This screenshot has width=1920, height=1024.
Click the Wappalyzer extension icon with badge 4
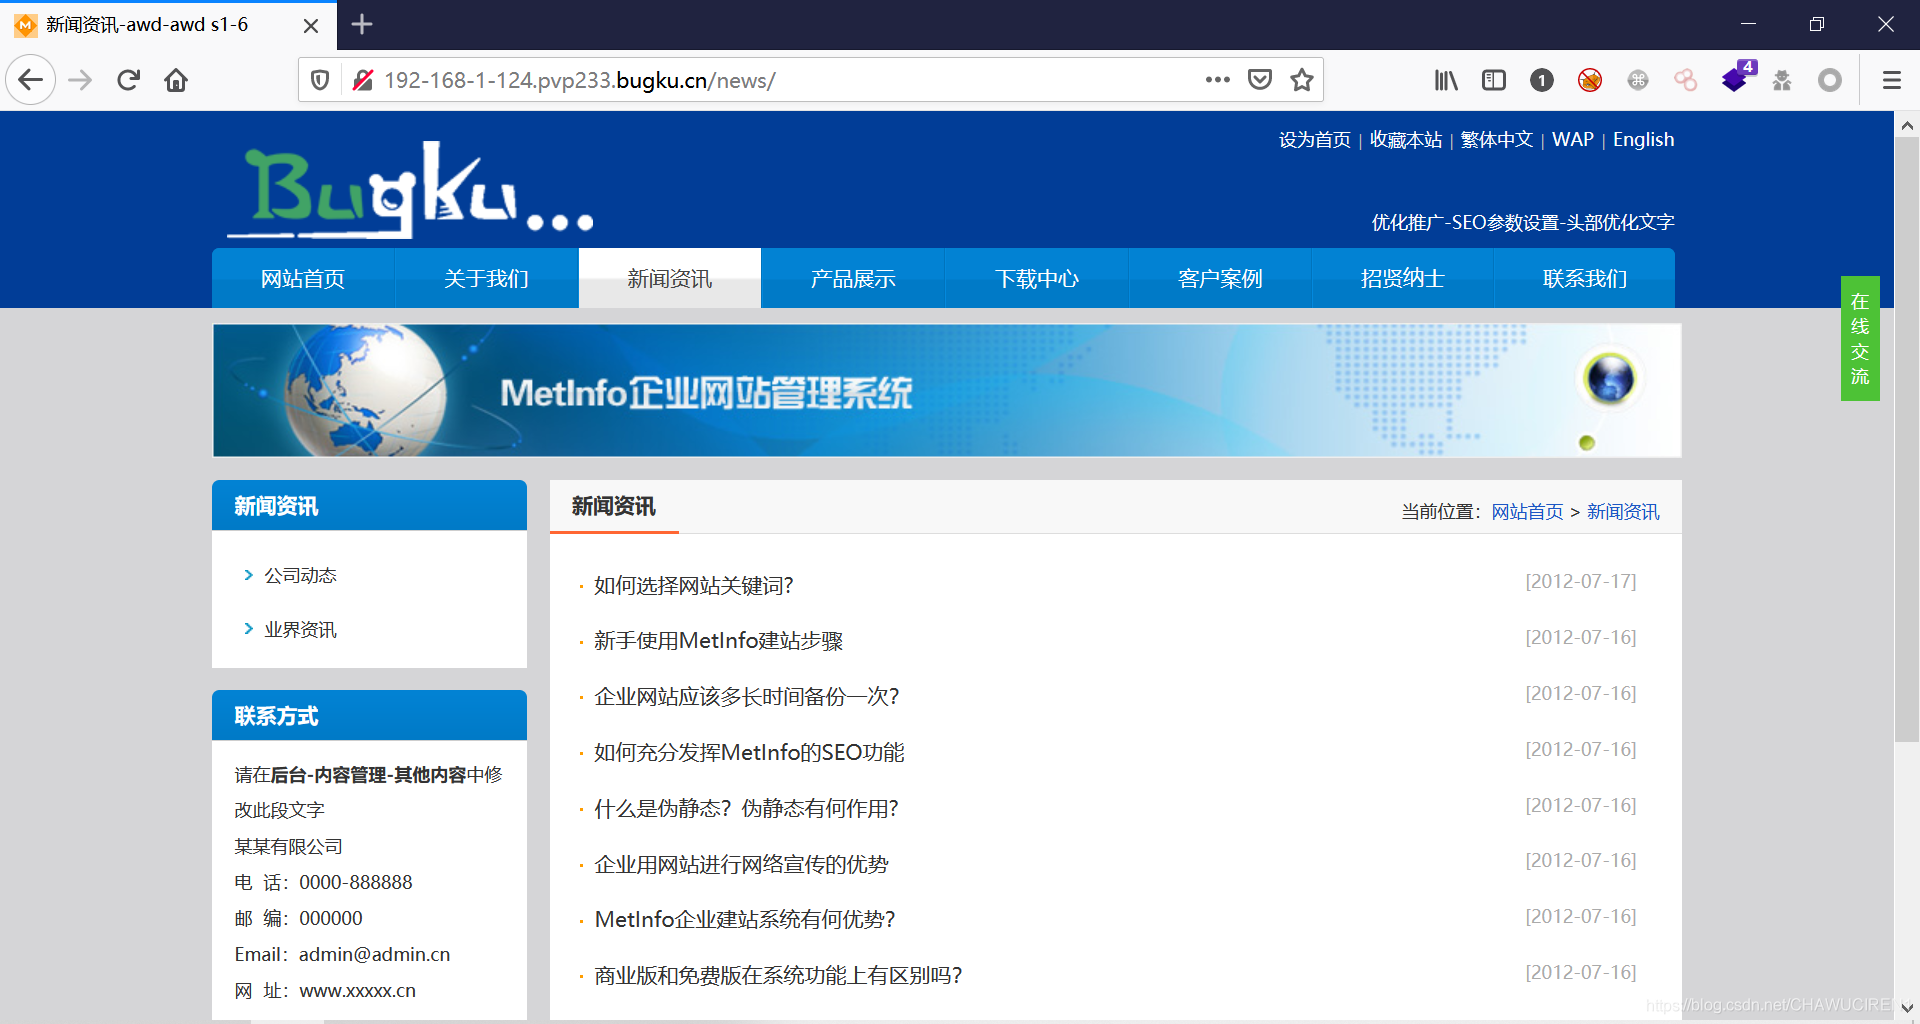point(1737,79)
